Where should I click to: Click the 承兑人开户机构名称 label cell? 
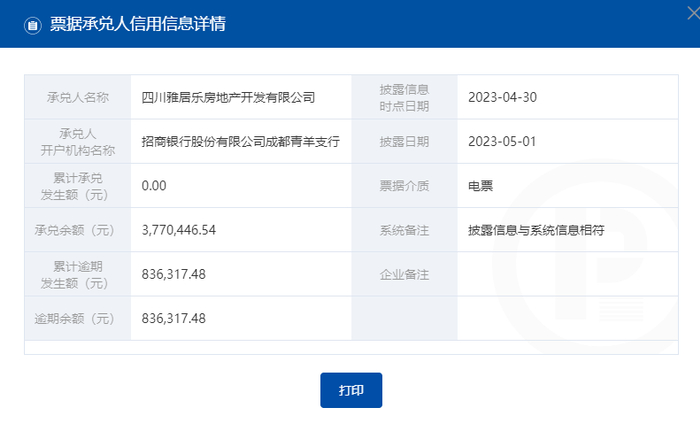(x=78, y=142)
